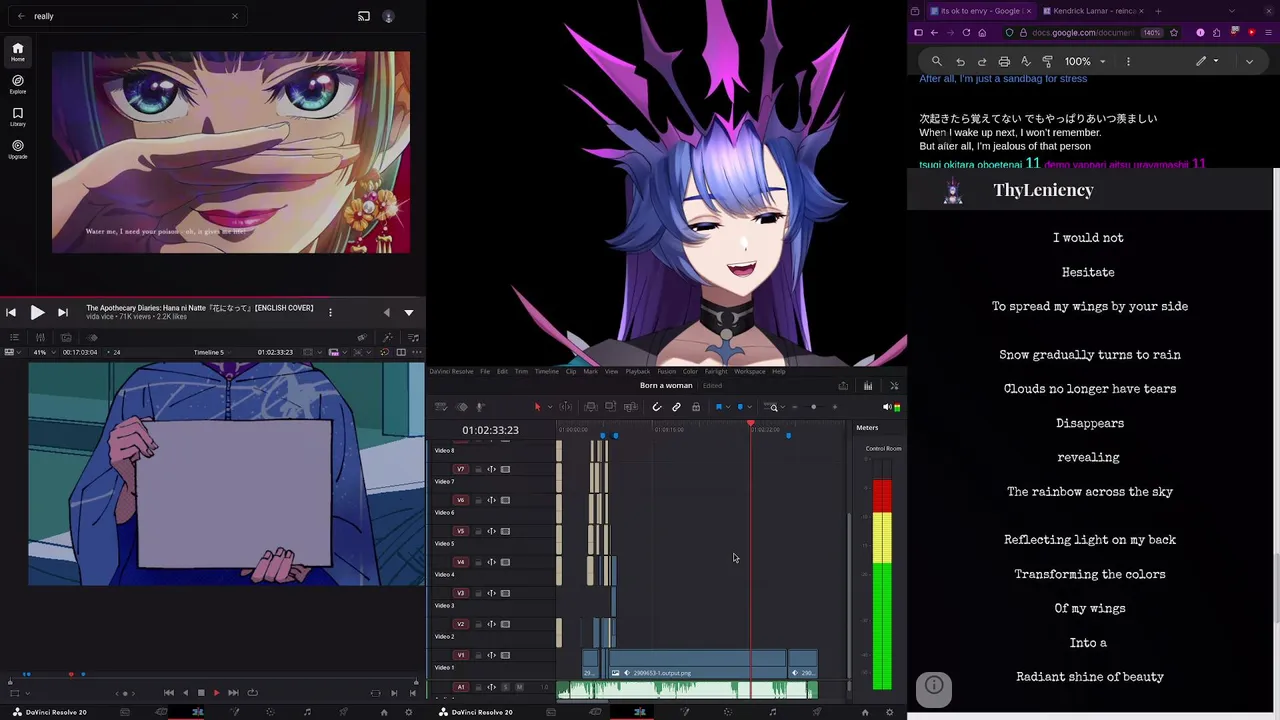The image size is (1280, 720).
Task: Open the Clip menu in DaVinci Resolve
Action: point(571,371)
